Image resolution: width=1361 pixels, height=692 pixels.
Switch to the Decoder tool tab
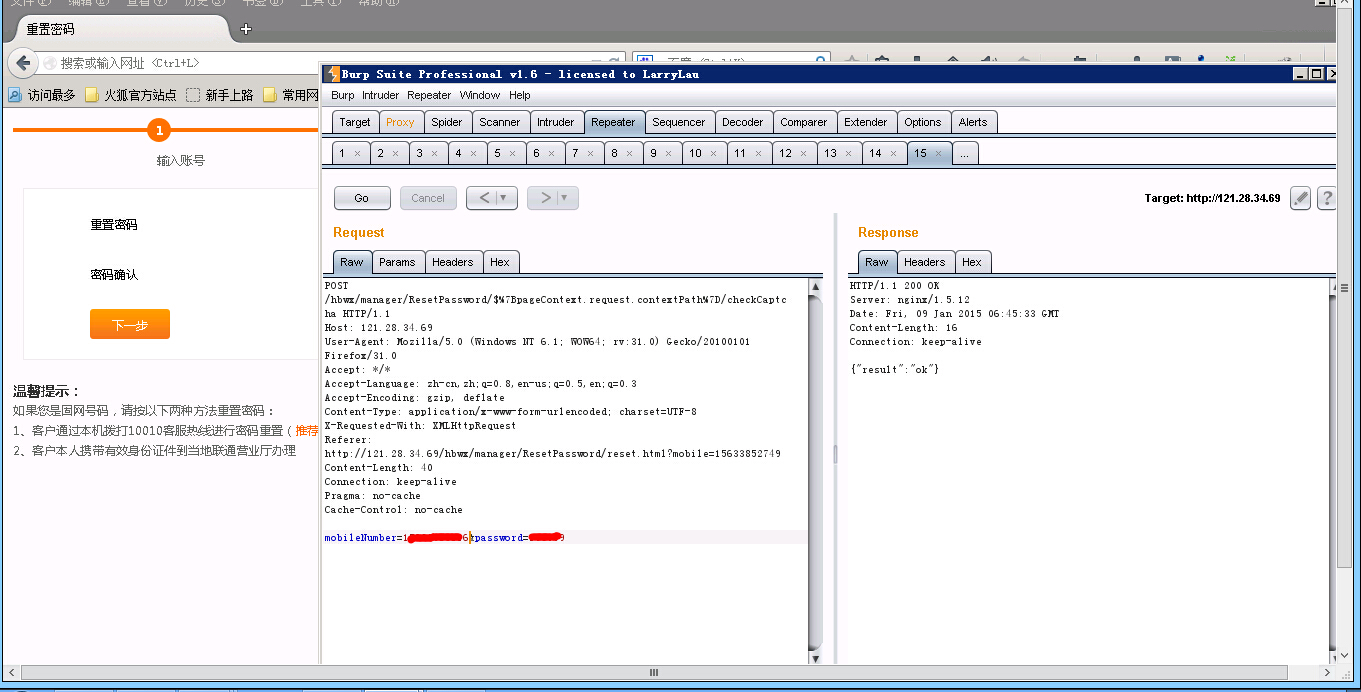(x=743, y=122)
